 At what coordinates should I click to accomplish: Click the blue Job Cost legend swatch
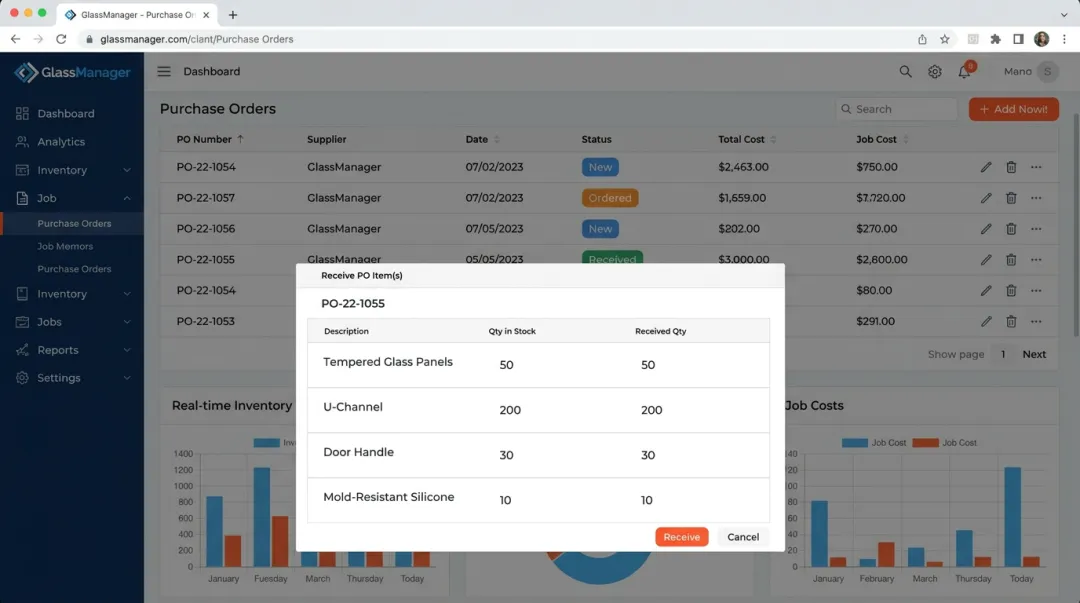[854, 442]
